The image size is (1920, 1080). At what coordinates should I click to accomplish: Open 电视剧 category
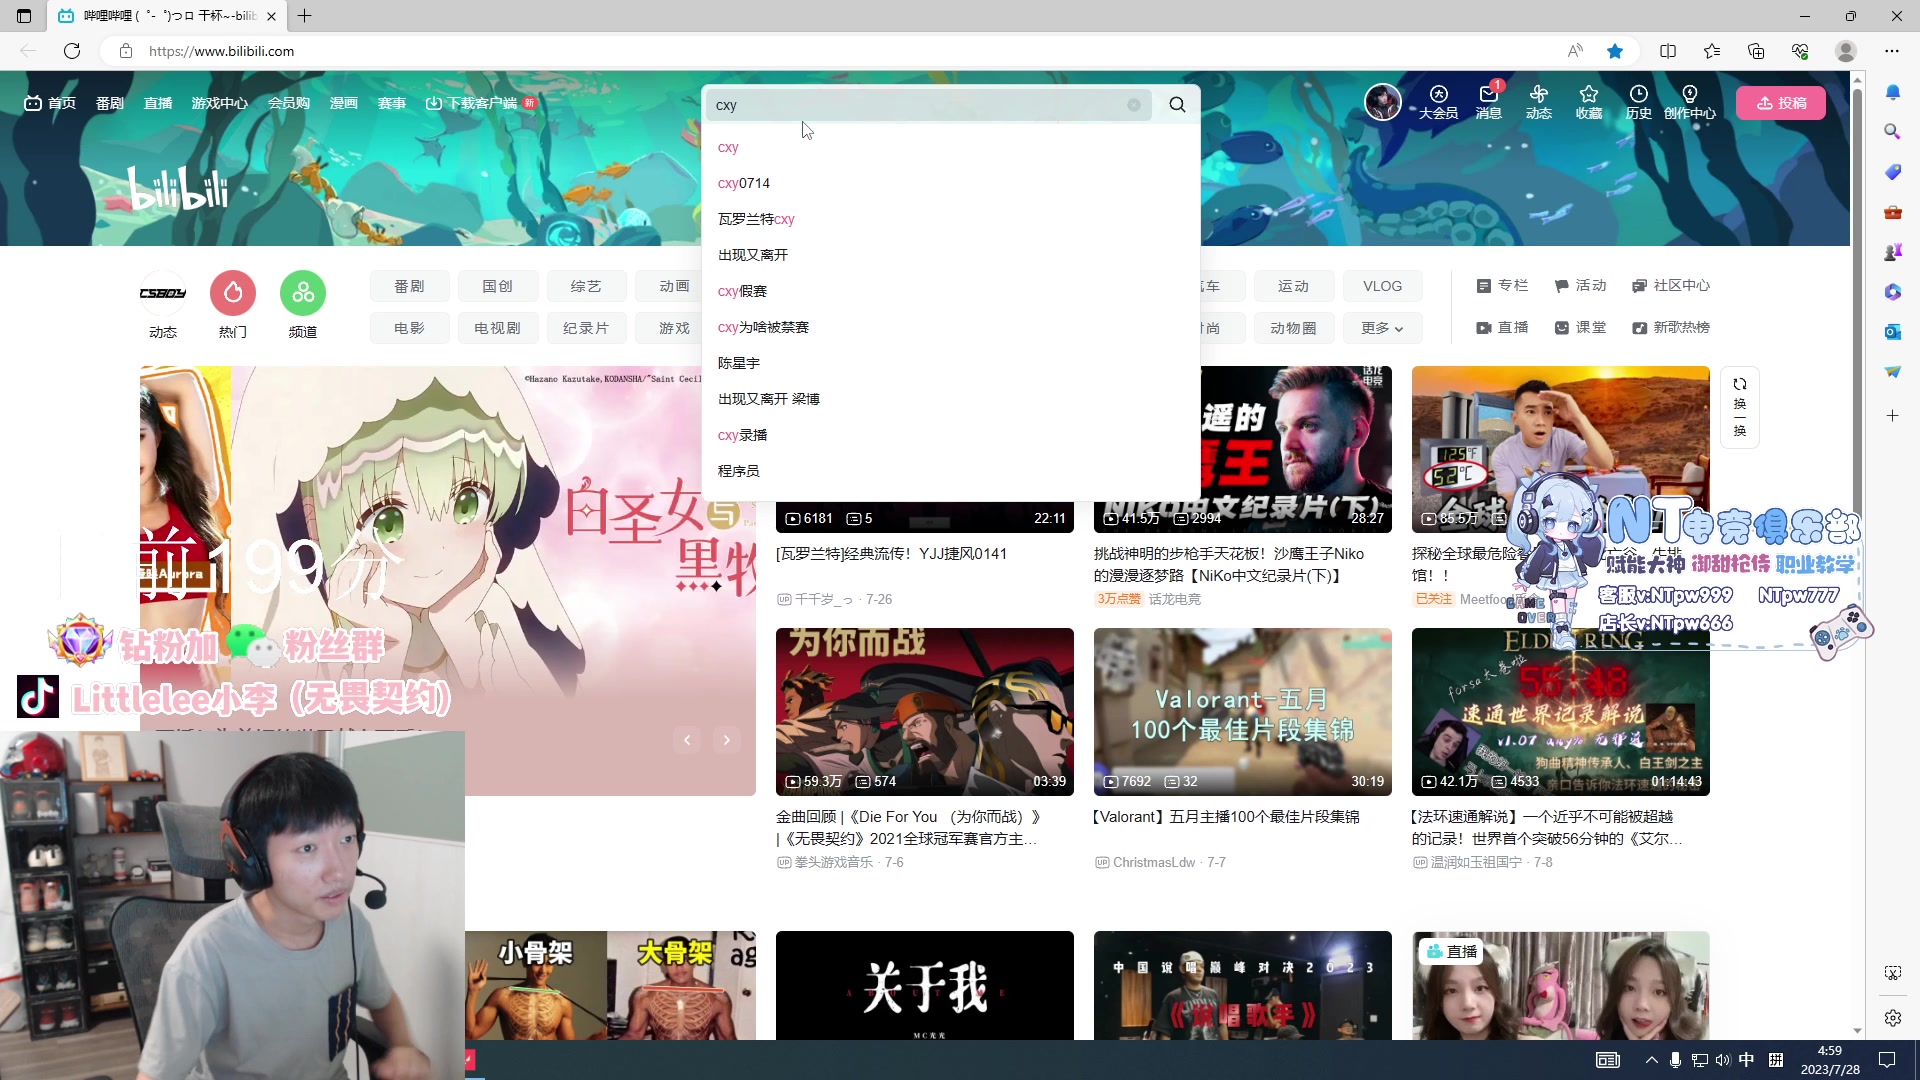(x=498, y=328)
